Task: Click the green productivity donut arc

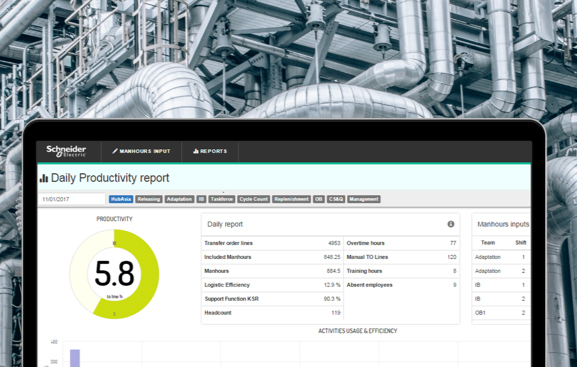Action: click(149, 274)
